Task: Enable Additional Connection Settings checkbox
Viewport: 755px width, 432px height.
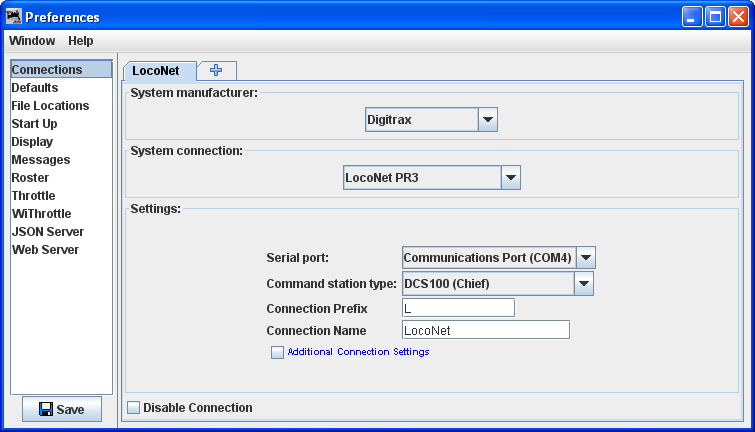Action: coord(278,352)
